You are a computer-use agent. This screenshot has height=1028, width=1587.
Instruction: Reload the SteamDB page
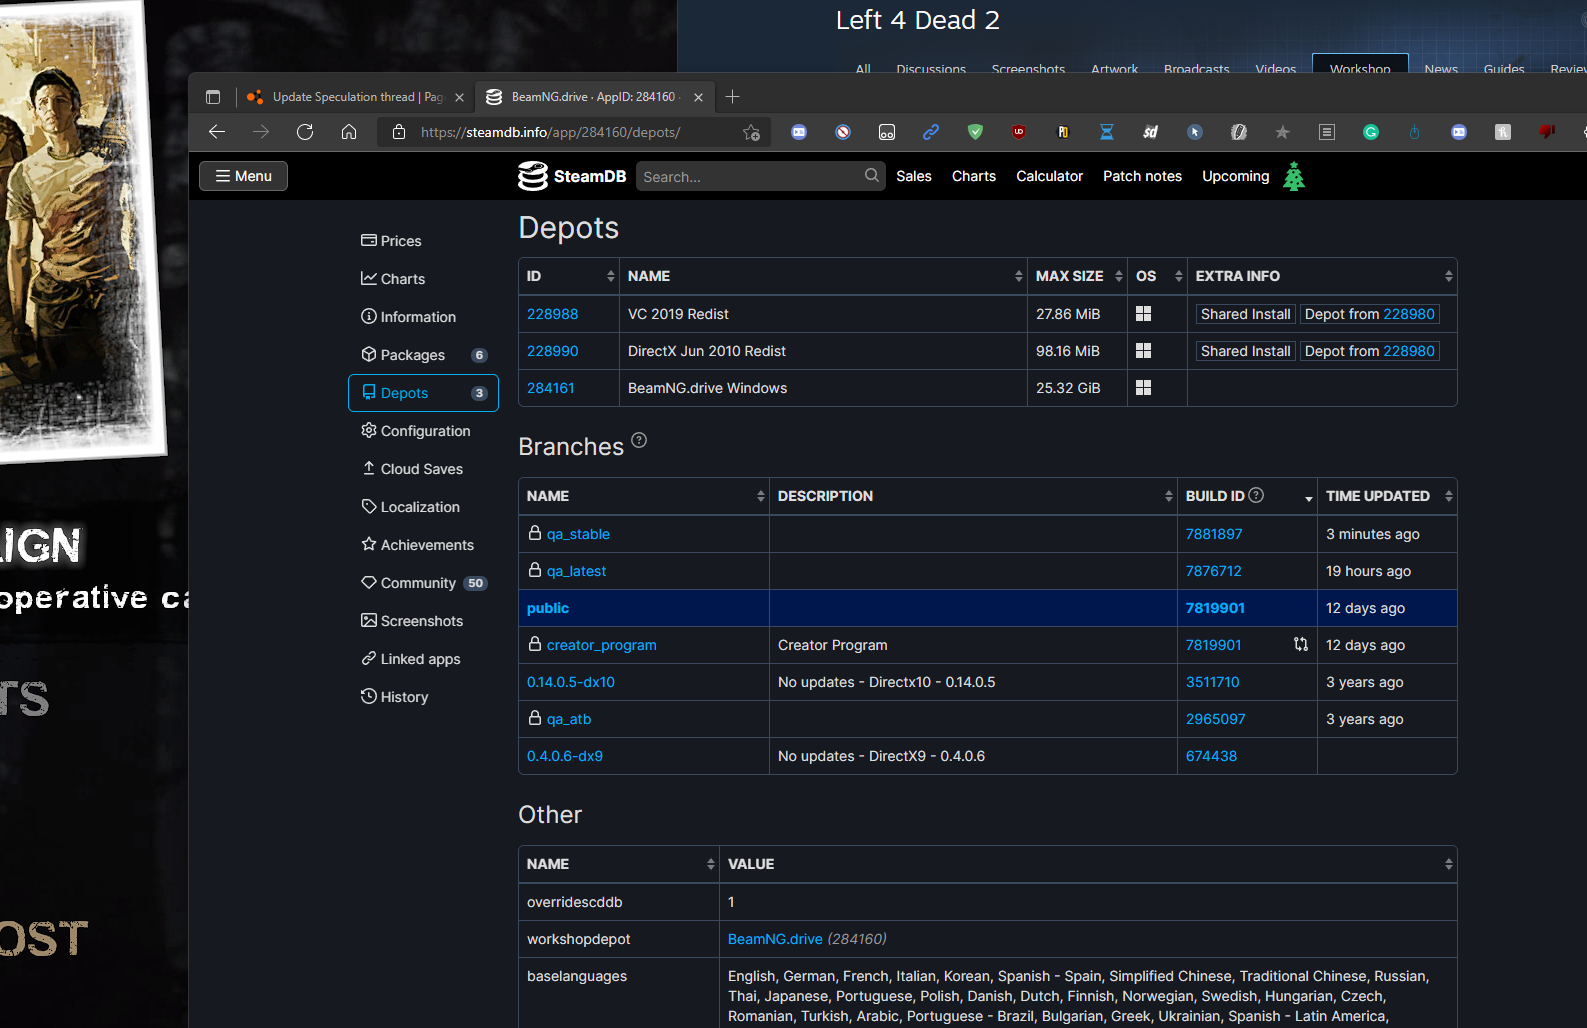[x=305, y=132]
